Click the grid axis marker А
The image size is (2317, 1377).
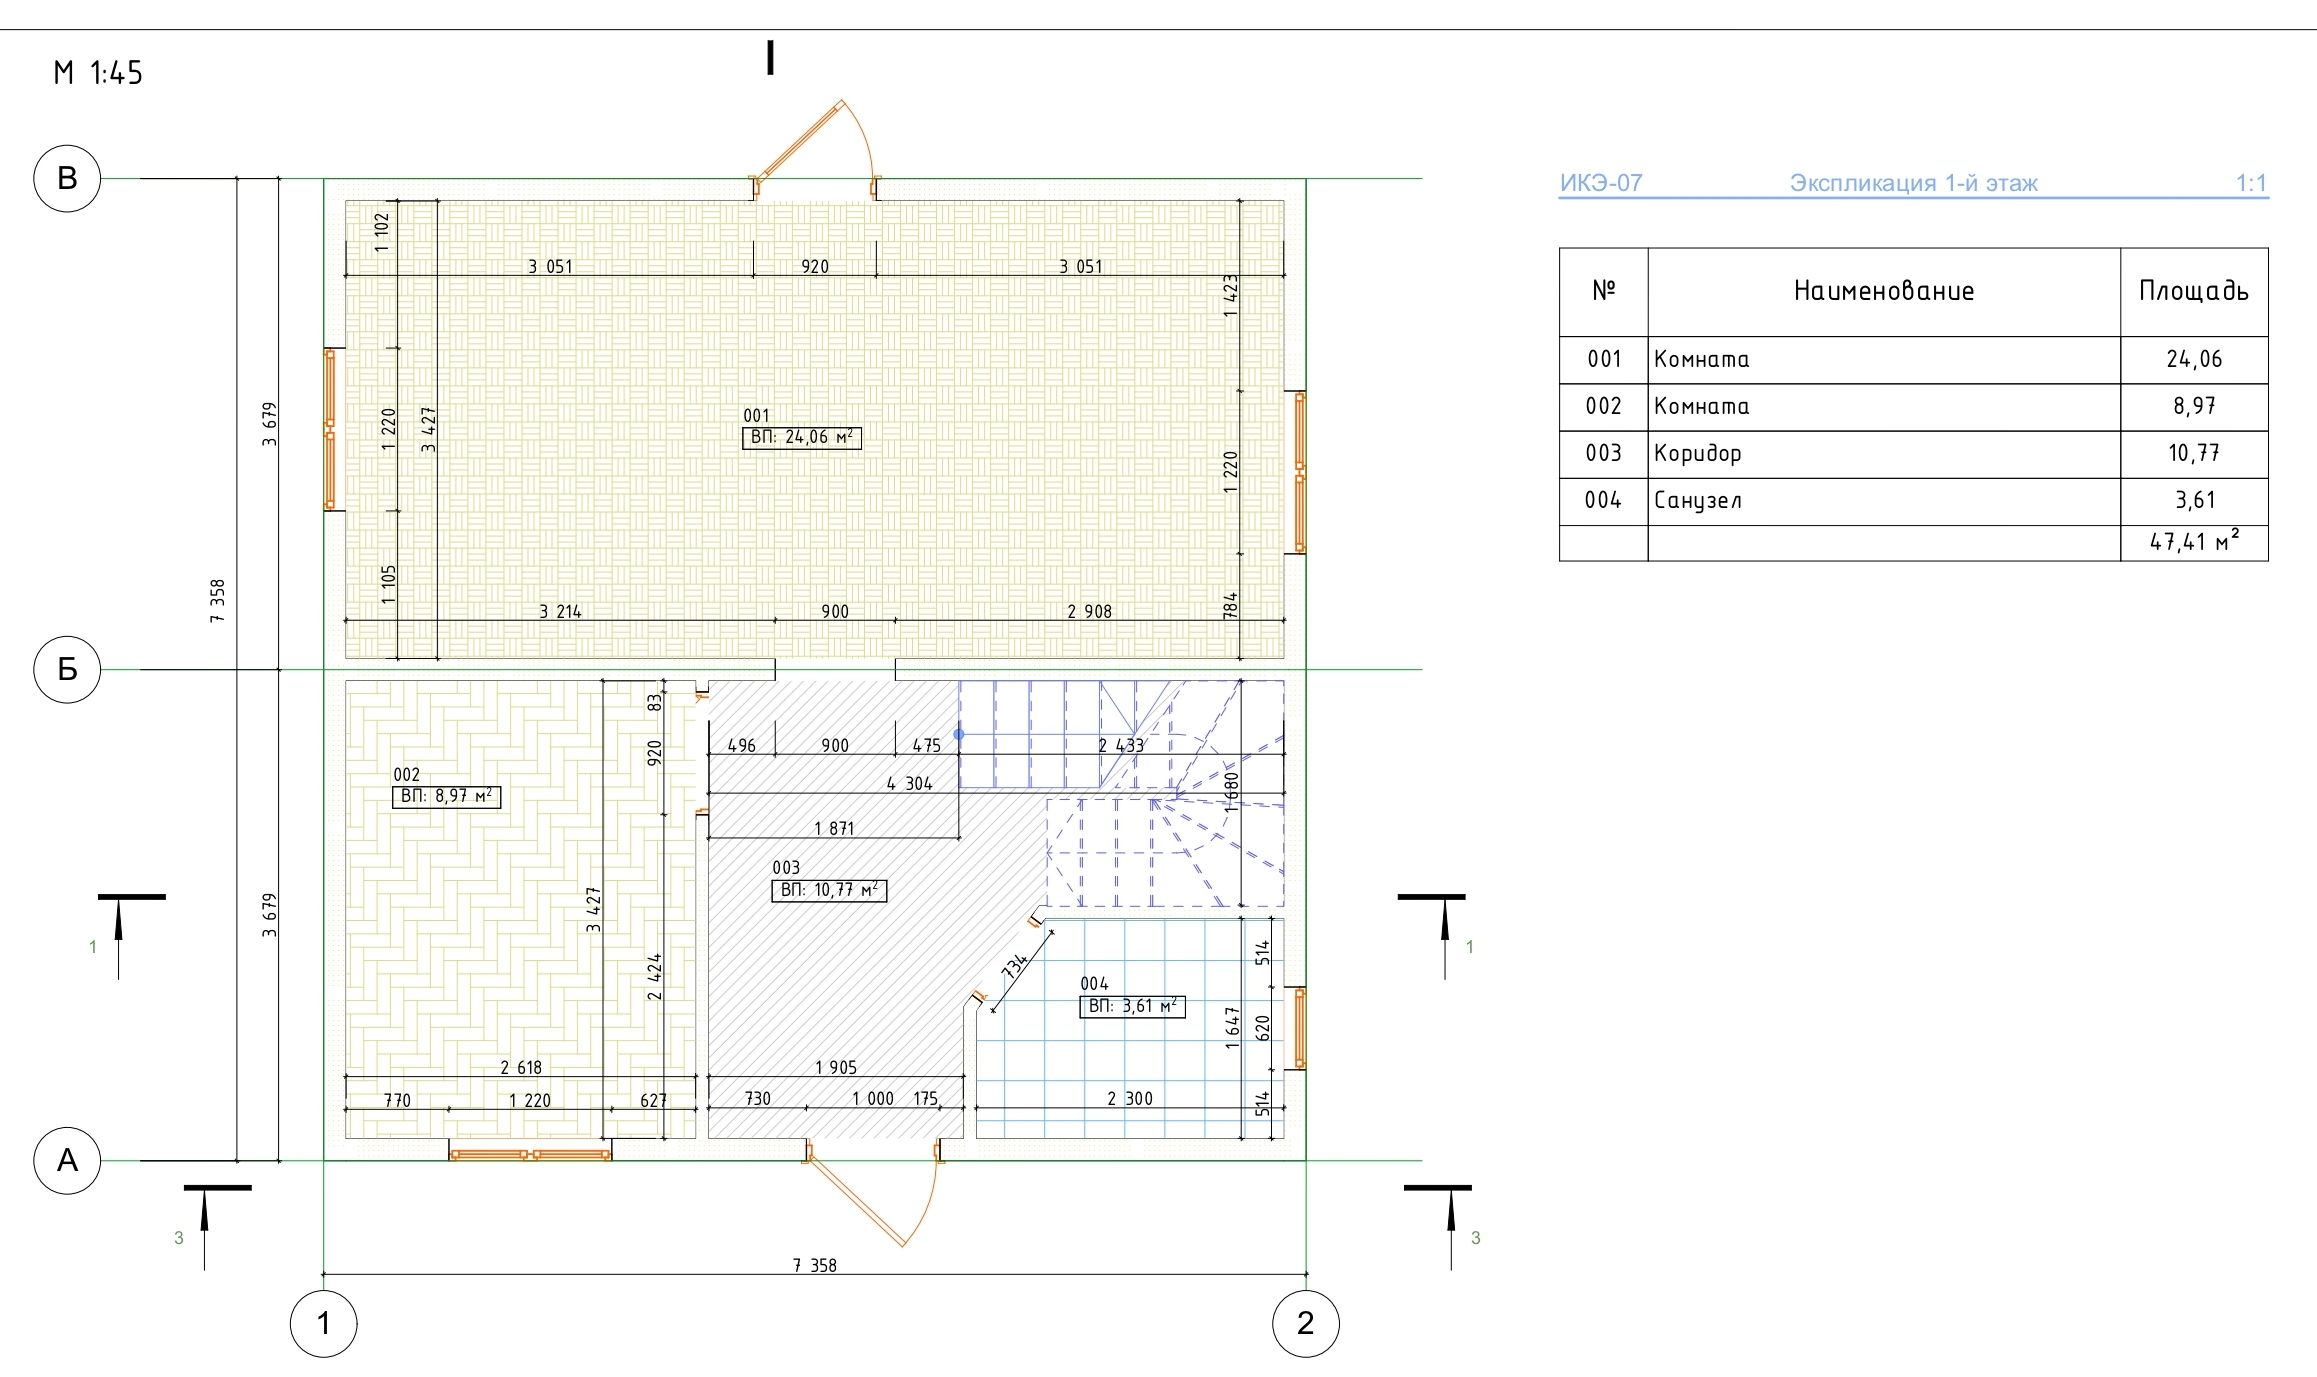[67, 1160]
